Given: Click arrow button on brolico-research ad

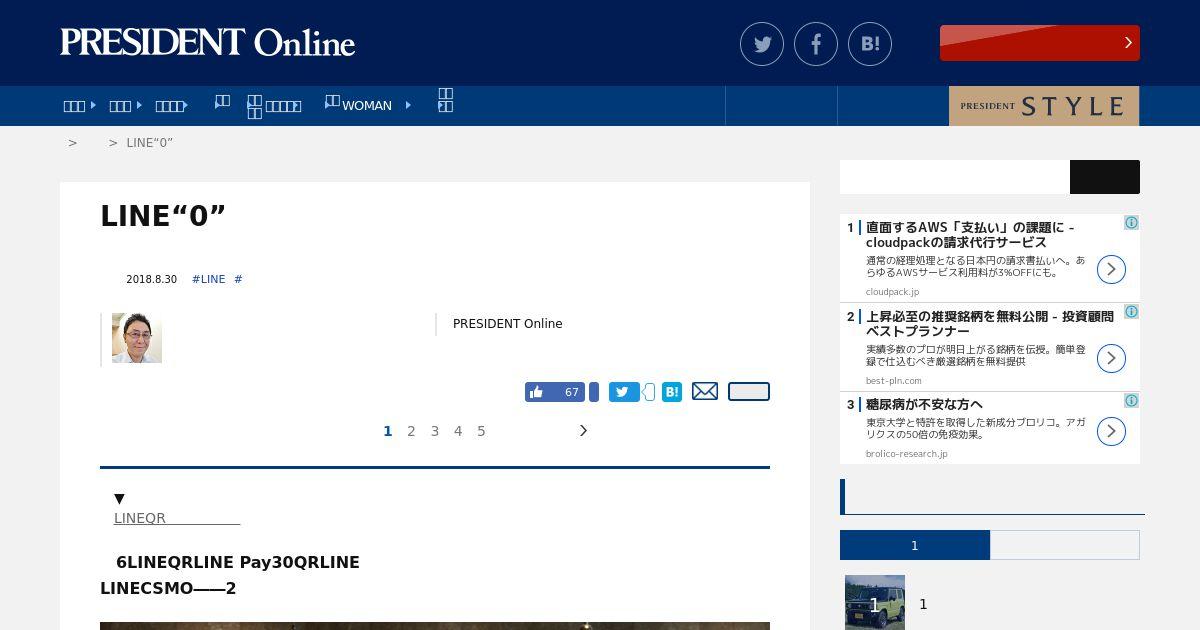Looking at the screenshot, I should click(x=1111, y=431).
